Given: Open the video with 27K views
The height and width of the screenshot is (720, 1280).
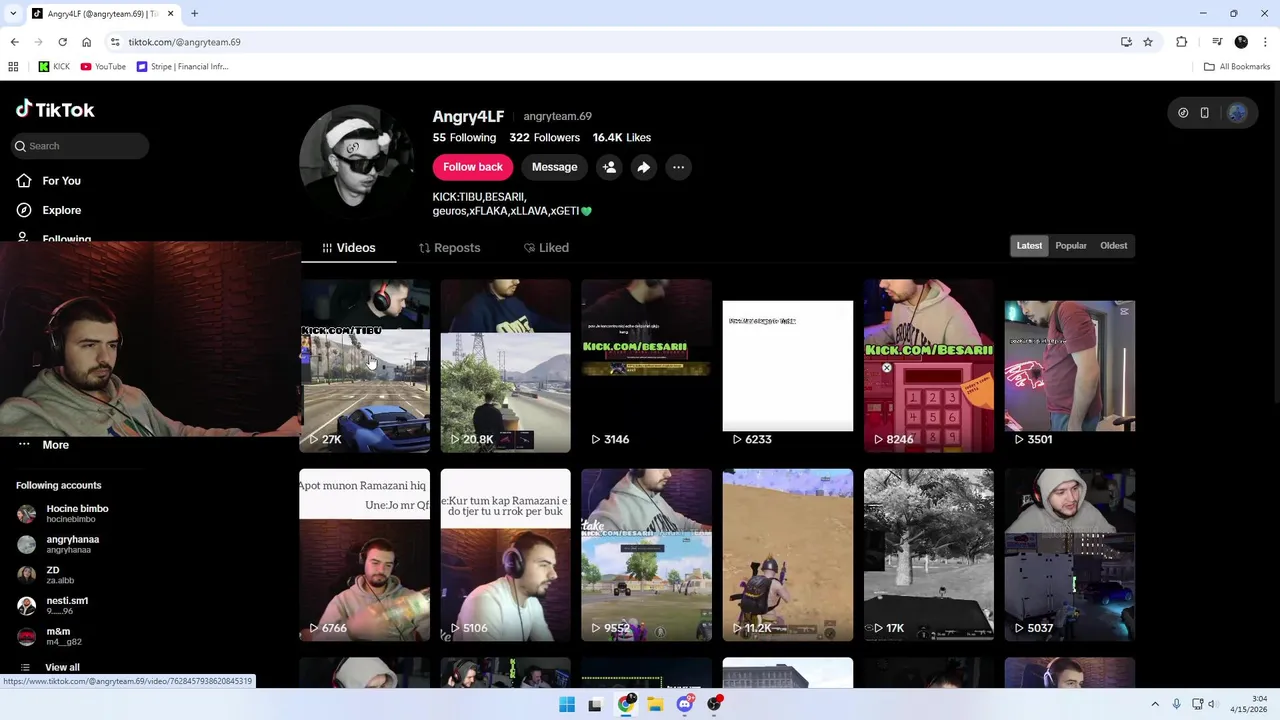Looking at the screenshot, I should tap(365, 366).
